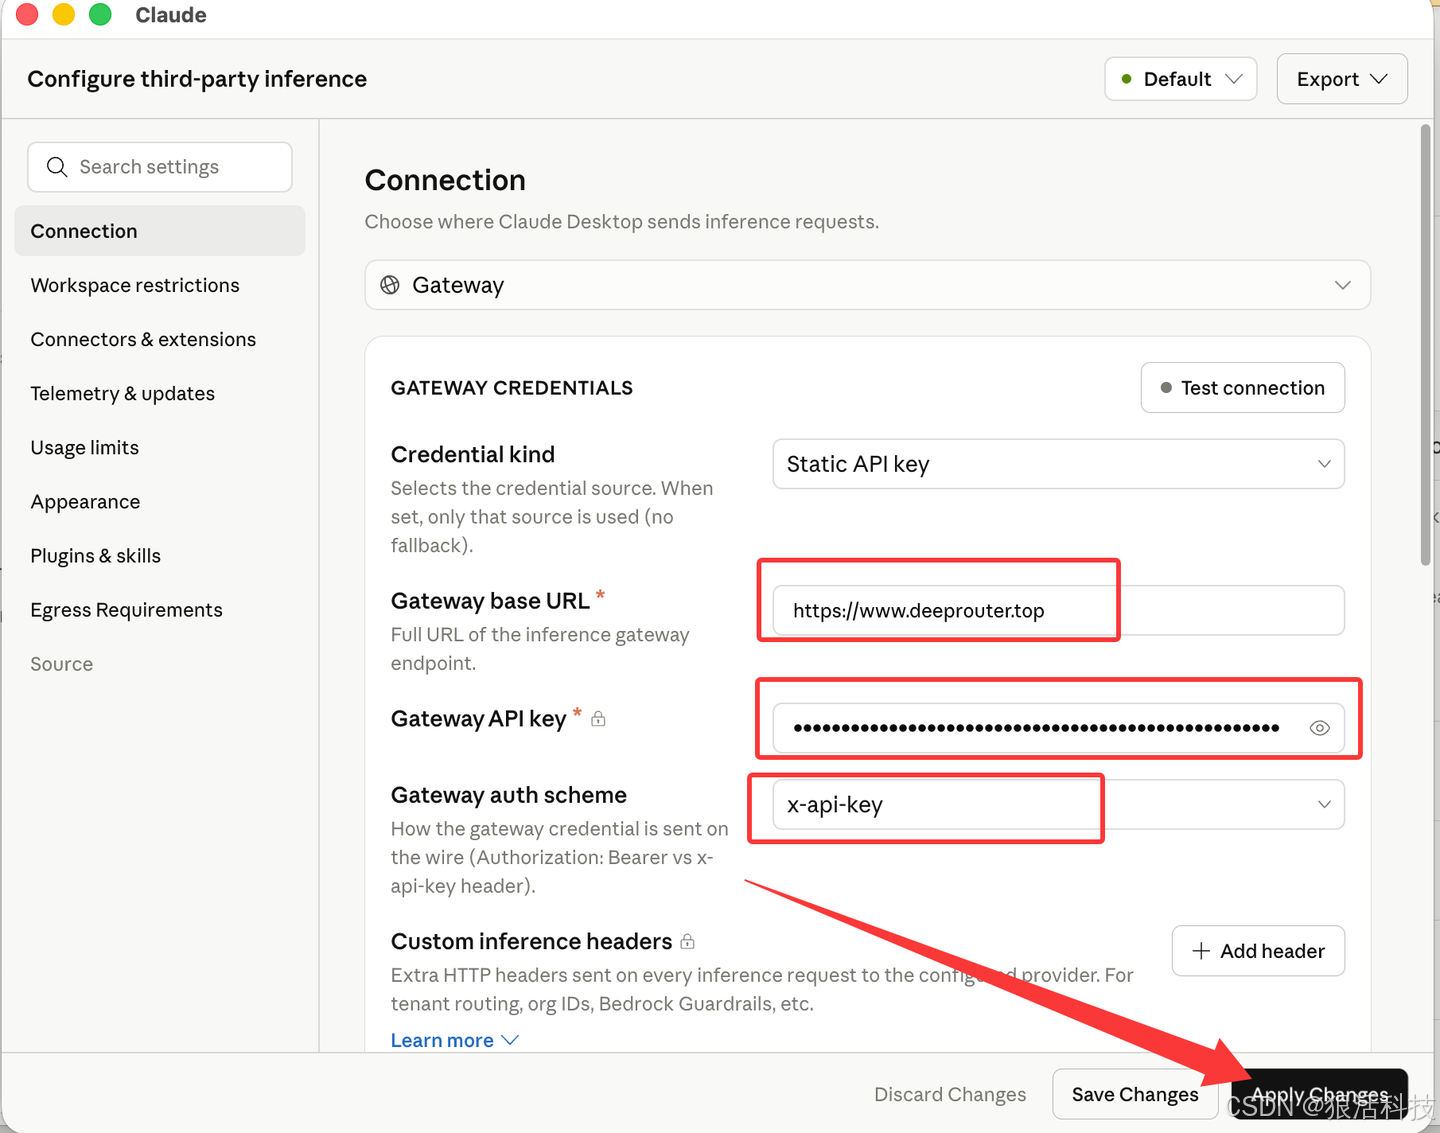Click the 'Gateway auth scheme' label
This screenshot has width=1440, height=1133.
(x=509, y=795)
